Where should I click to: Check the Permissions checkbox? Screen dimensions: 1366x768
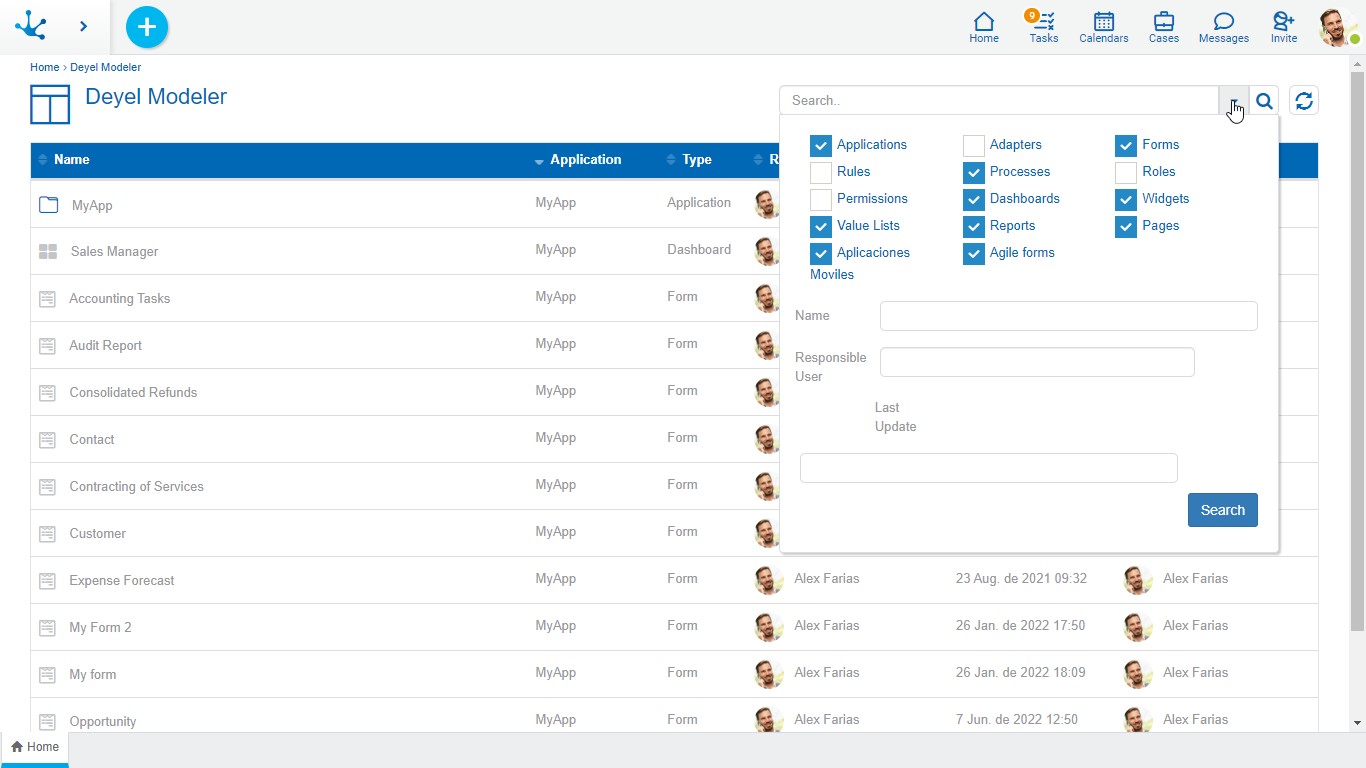tap(821, 200)
